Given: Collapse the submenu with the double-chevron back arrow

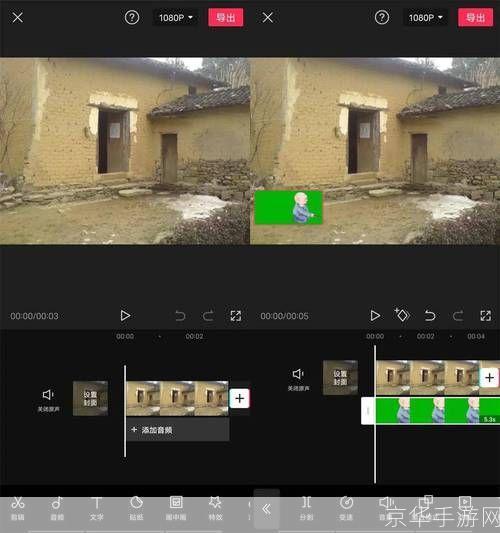Looking at the screenshot, I should click(x=266, y=509).
